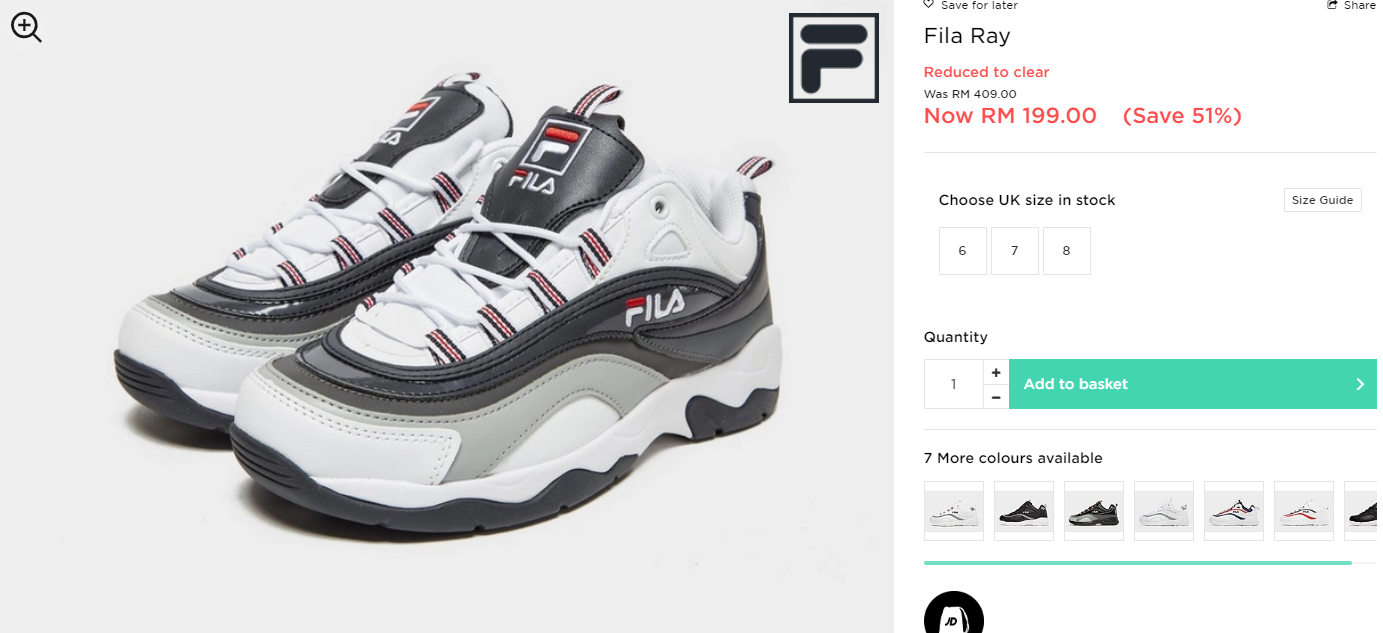Choose the black colour variant thumbnail
The image size is (1383, 633).
click(x=1024, y=511)
